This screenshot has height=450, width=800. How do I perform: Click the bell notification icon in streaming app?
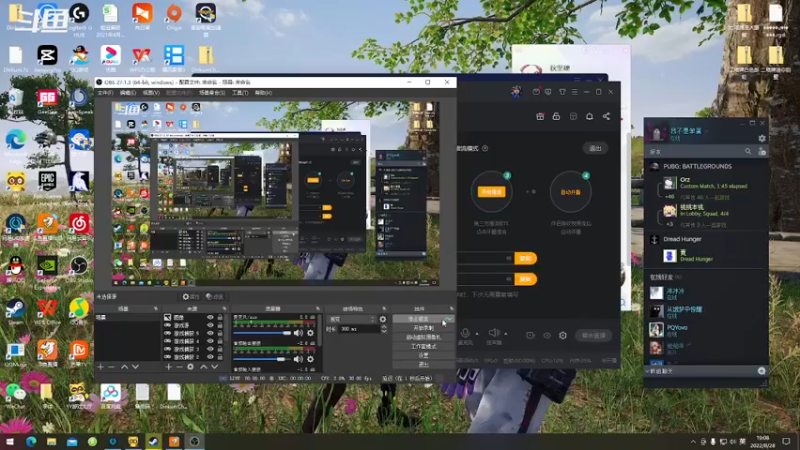click(589, 116)
